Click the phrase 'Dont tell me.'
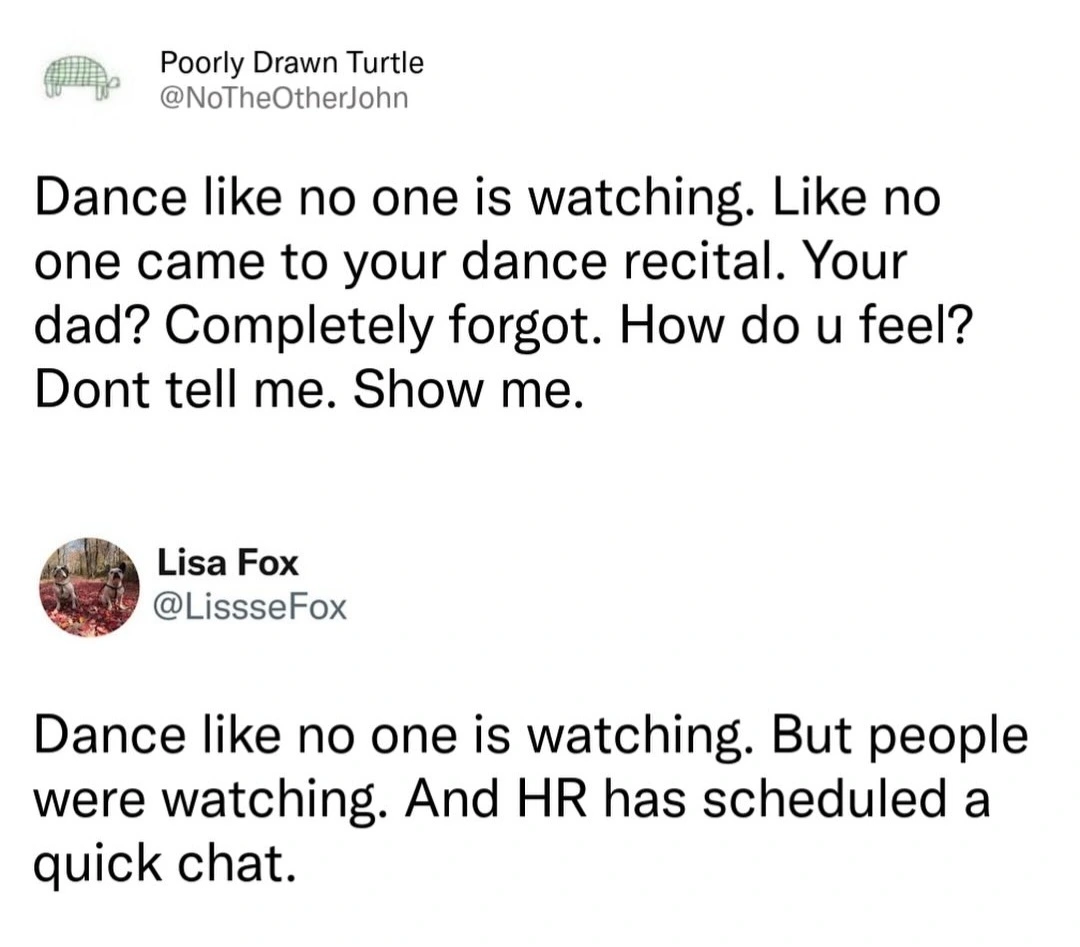The height and width of the screenshot is (947, 1080). [186, 389]
